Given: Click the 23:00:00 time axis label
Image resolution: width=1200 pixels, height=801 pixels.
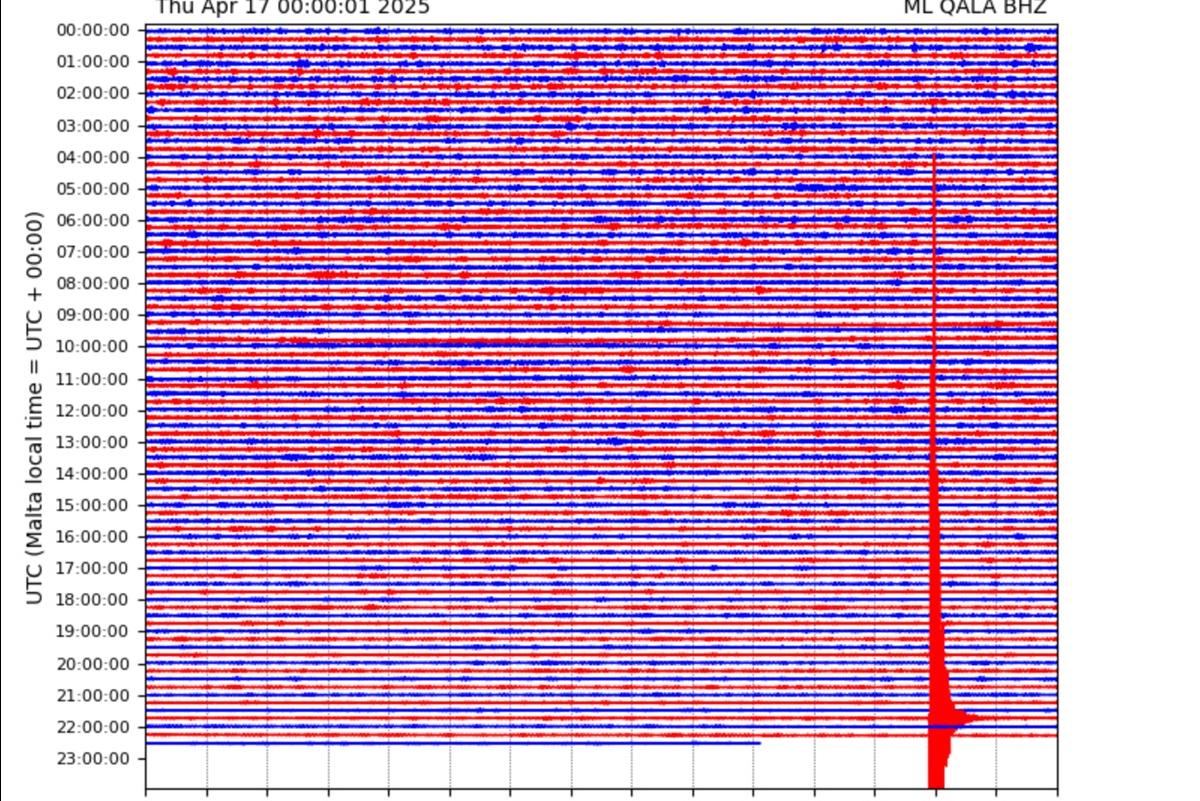Looking at the screenshot, I should coord(93,758).
